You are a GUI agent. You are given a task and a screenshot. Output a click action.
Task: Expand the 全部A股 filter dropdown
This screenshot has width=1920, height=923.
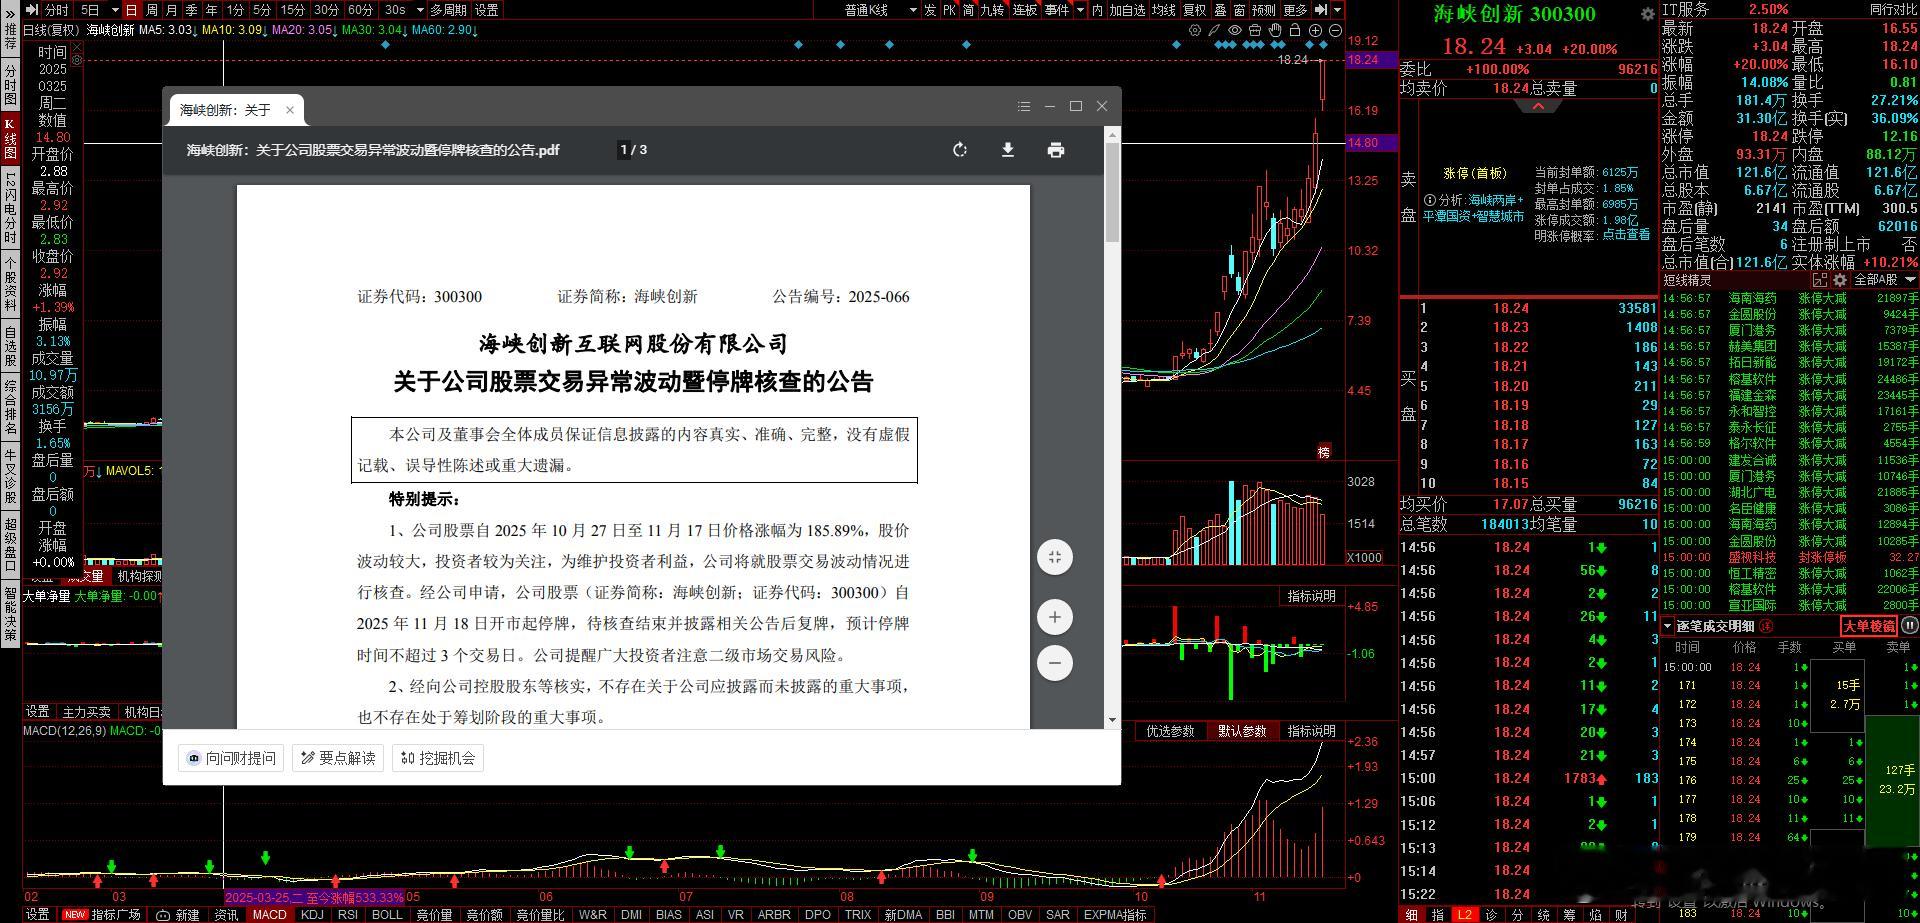(1910, 280)
